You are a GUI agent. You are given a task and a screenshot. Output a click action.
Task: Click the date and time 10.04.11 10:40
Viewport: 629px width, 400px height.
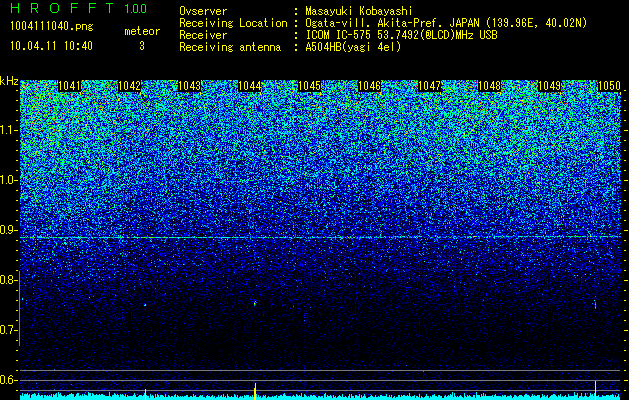pyautogui.click(x=52, y=46)
